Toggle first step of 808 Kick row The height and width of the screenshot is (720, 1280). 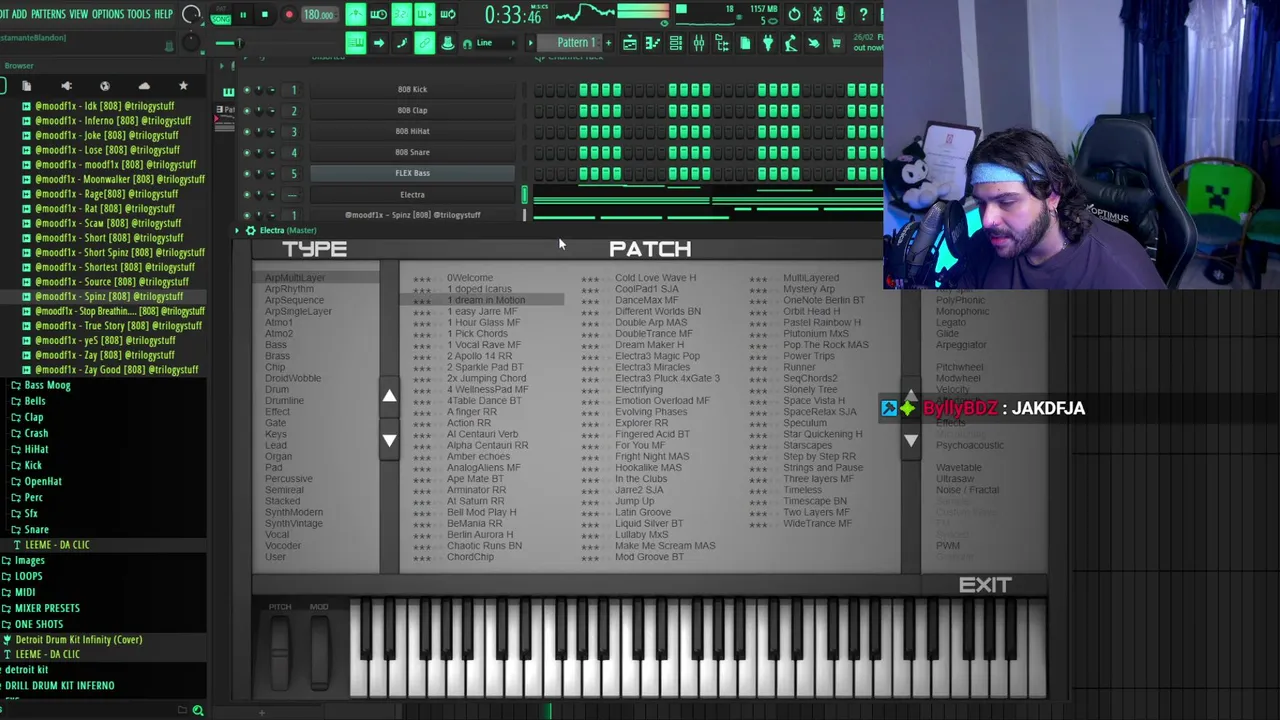[539, 90]
